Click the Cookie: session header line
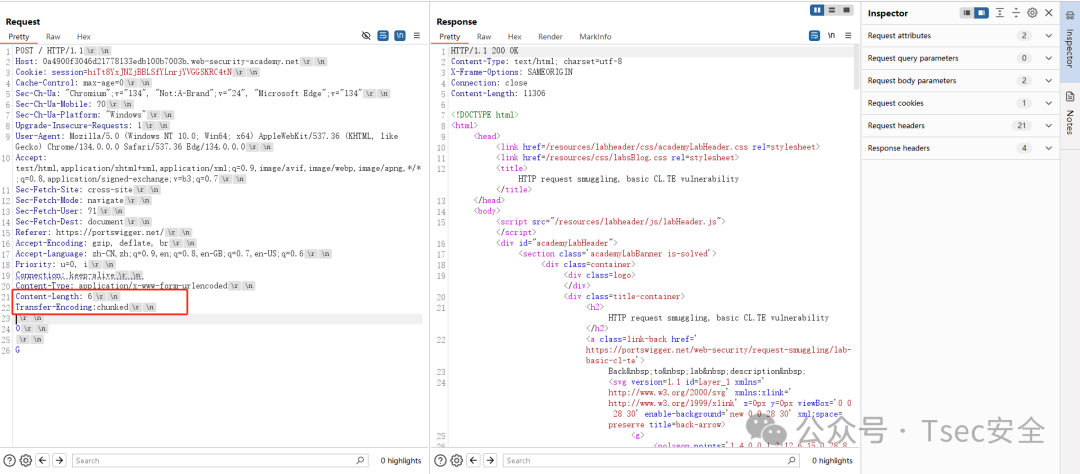This screenshot has height=474, width=1080. [x=137, y=72]
